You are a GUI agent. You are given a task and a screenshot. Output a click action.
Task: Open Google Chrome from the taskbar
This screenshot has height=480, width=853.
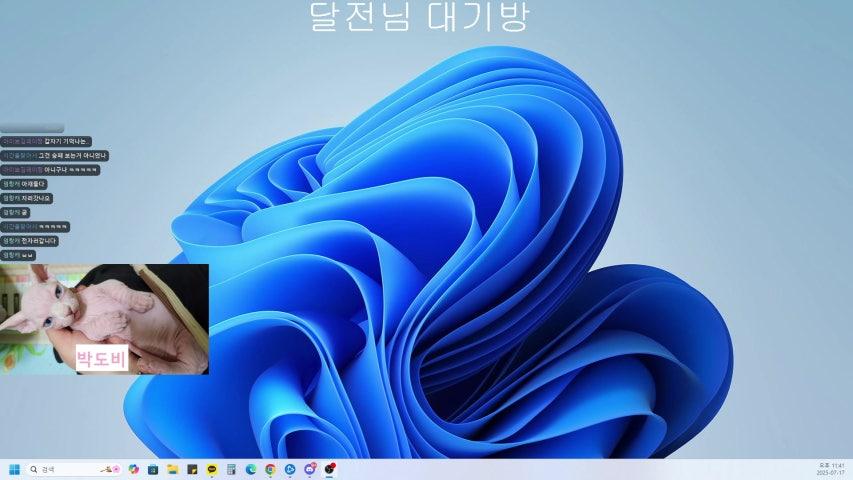(270, 469)
